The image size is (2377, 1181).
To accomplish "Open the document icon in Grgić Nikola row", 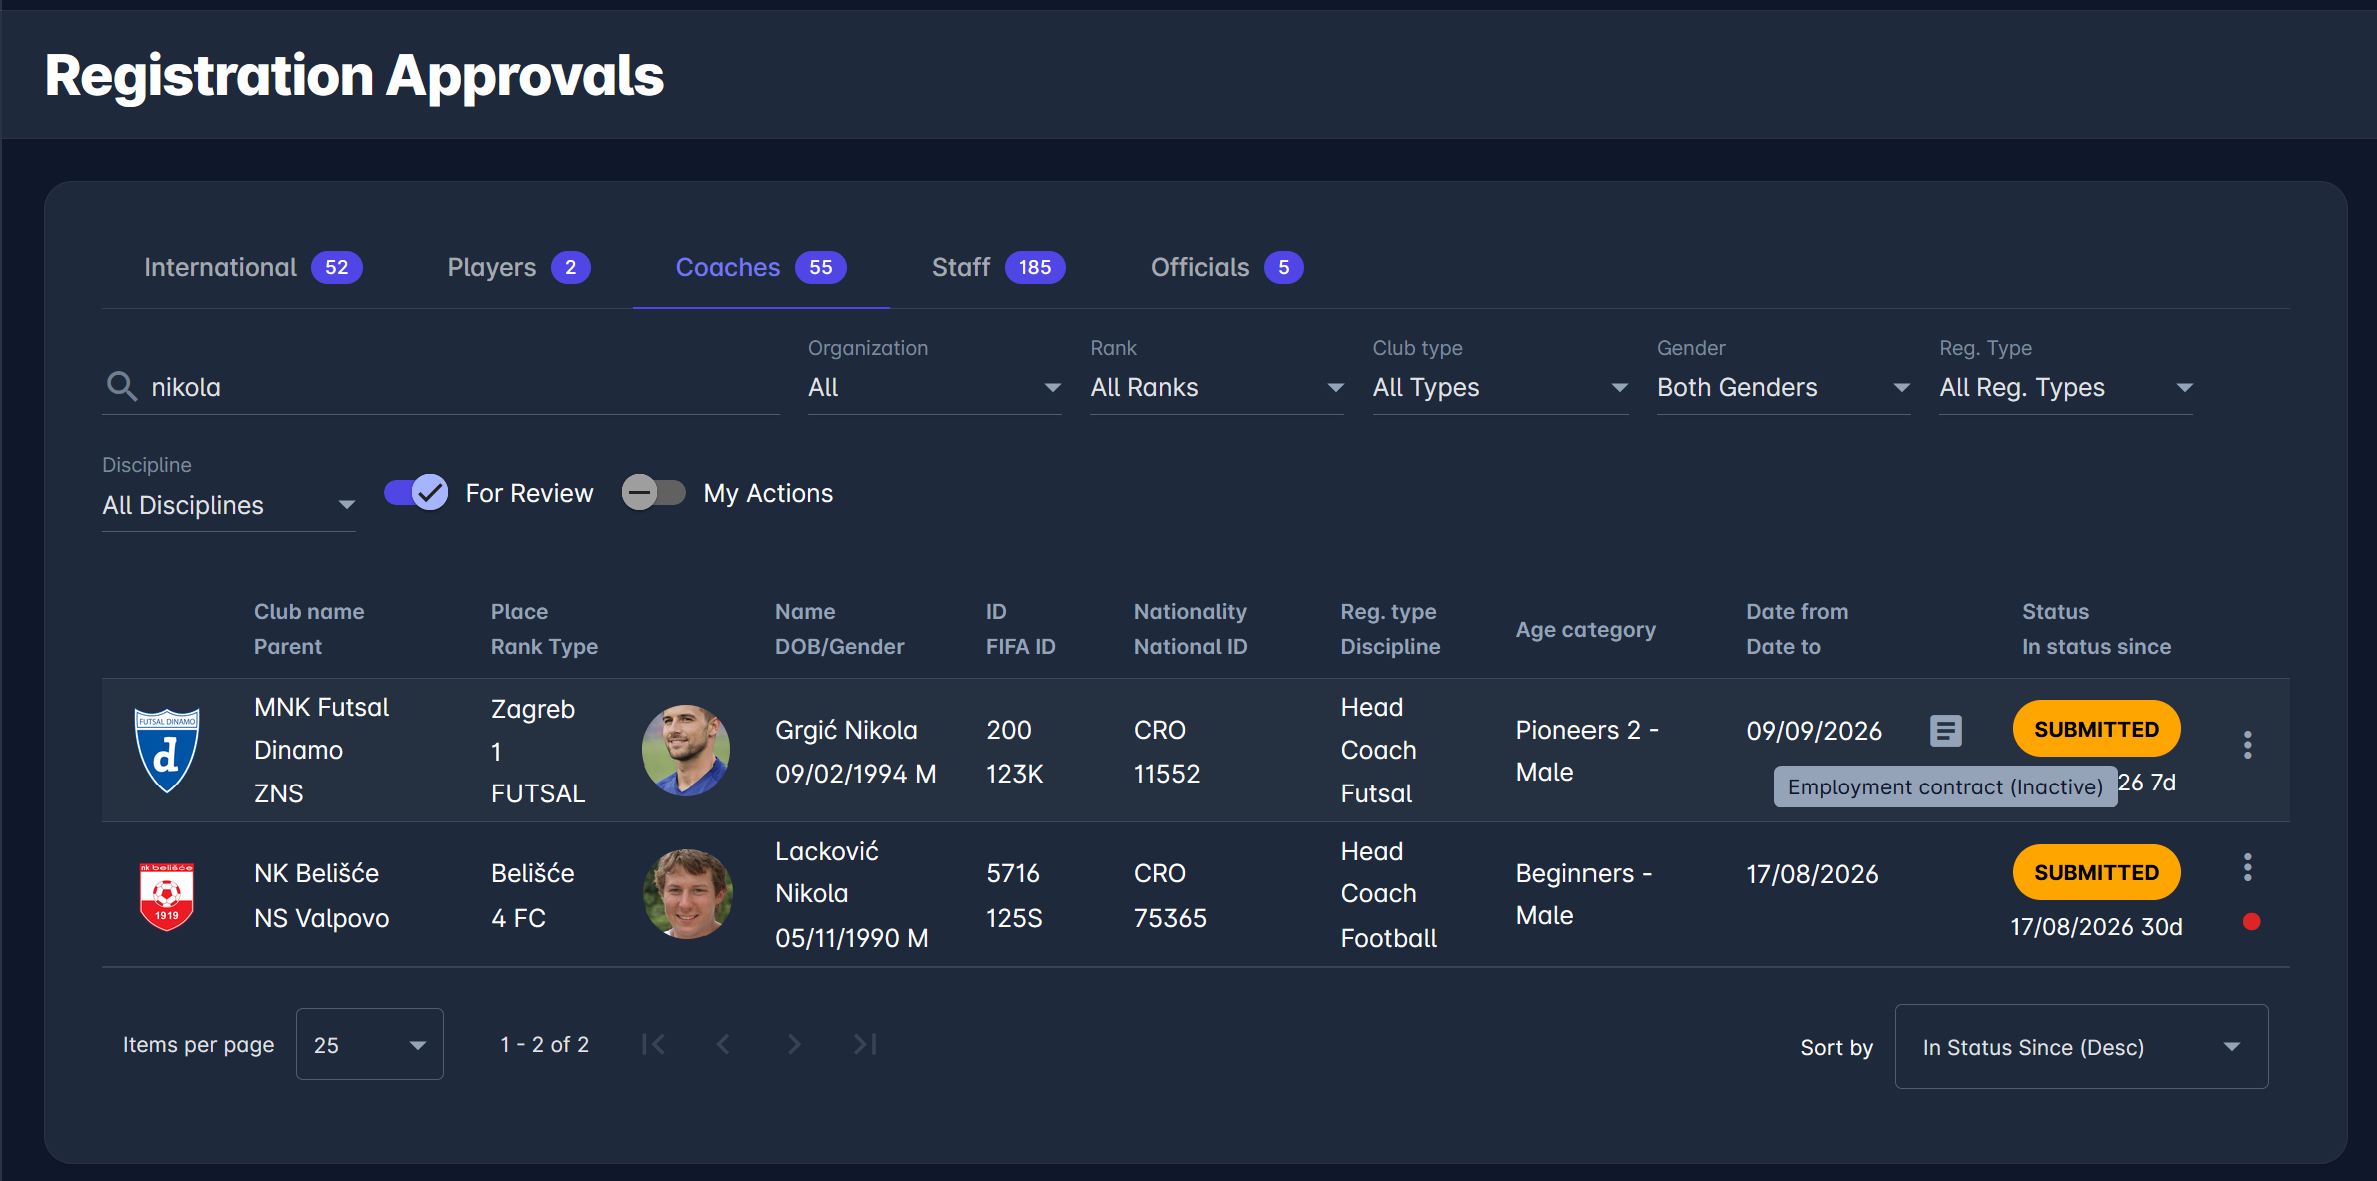I will (1945, 731).
